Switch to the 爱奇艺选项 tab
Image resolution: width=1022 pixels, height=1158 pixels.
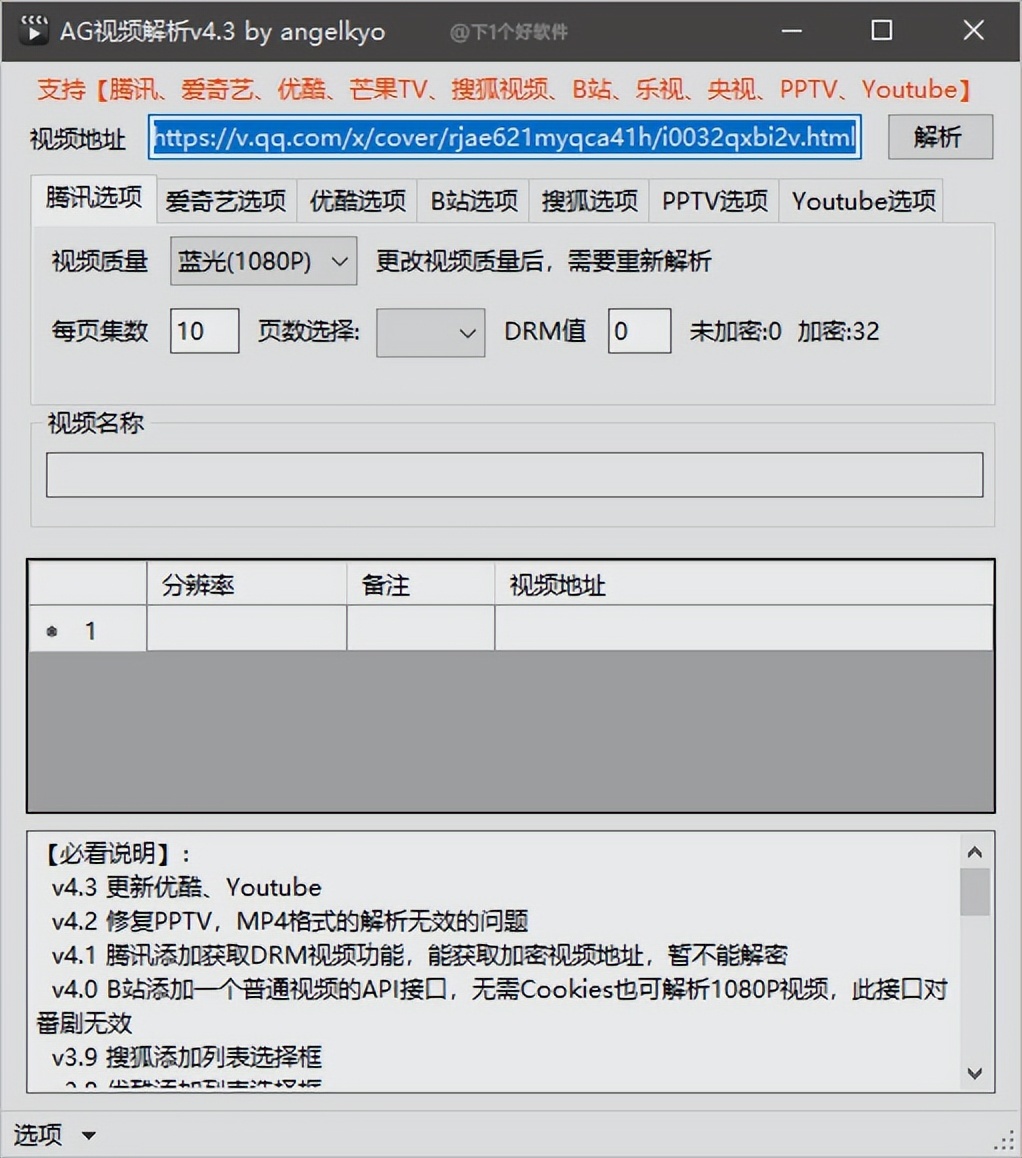(225, 200)
